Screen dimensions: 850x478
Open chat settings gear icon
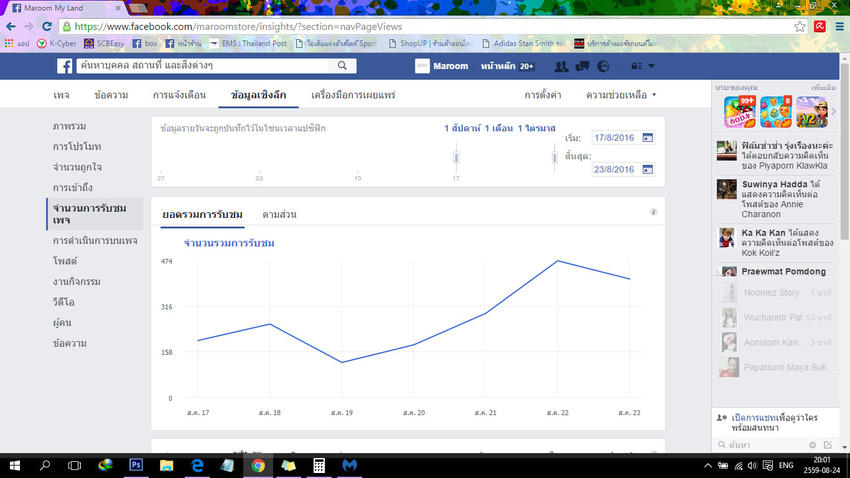(x=812, y=445)
